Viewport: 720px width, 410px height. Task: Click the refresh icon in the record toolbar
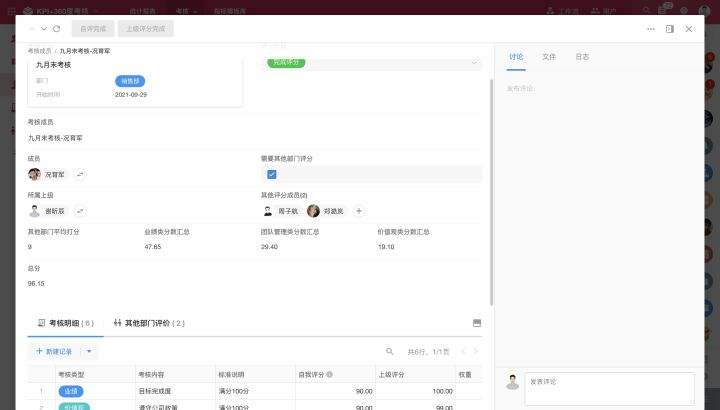[56, 28]
